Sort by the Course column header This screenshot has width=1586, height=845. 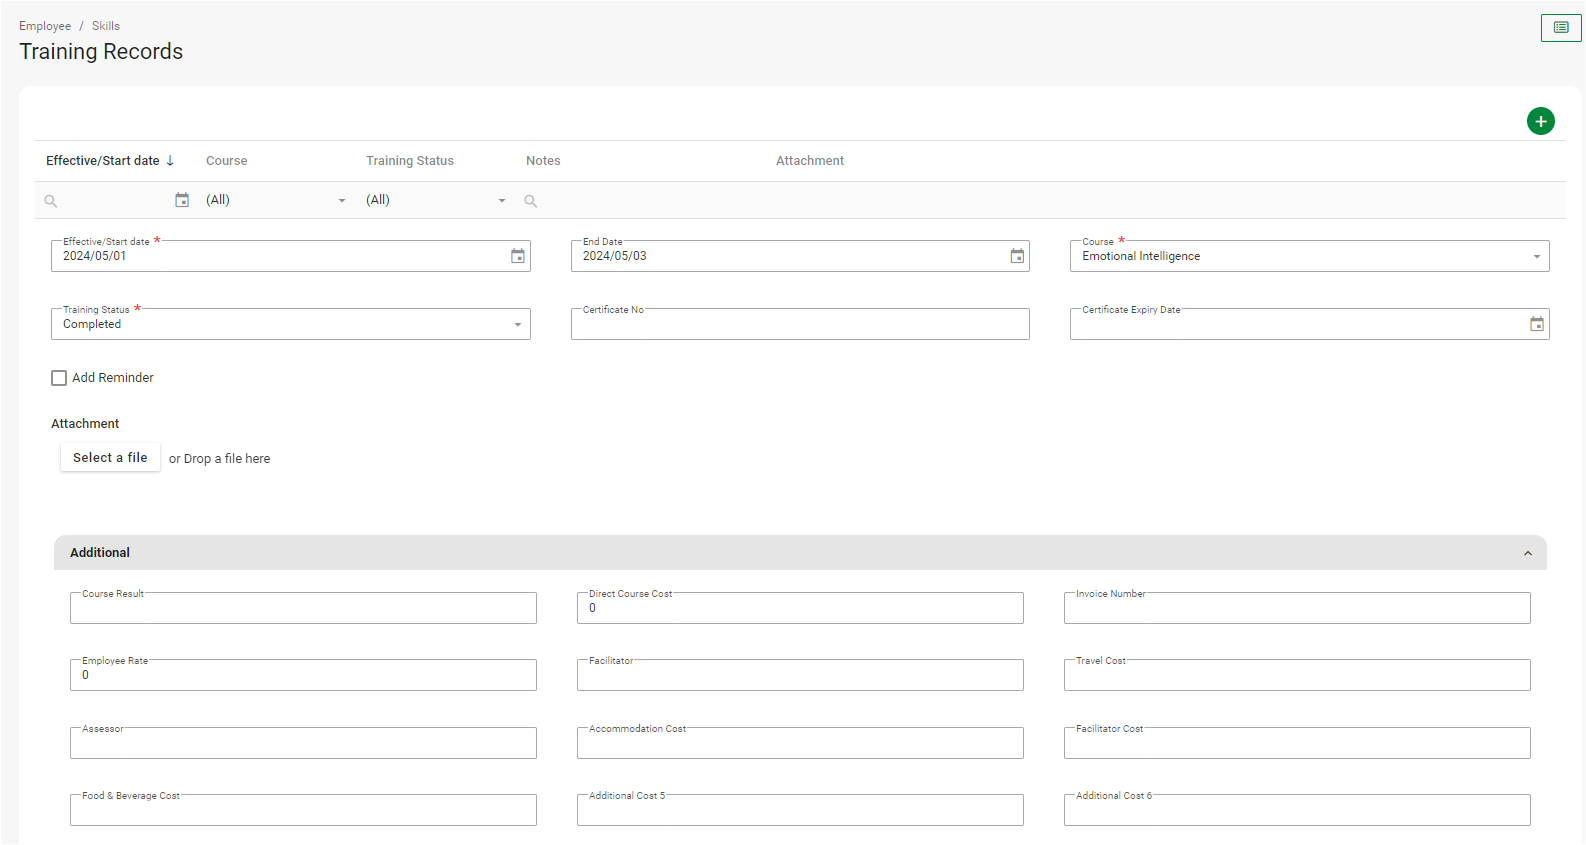click(x=226, y=161)
